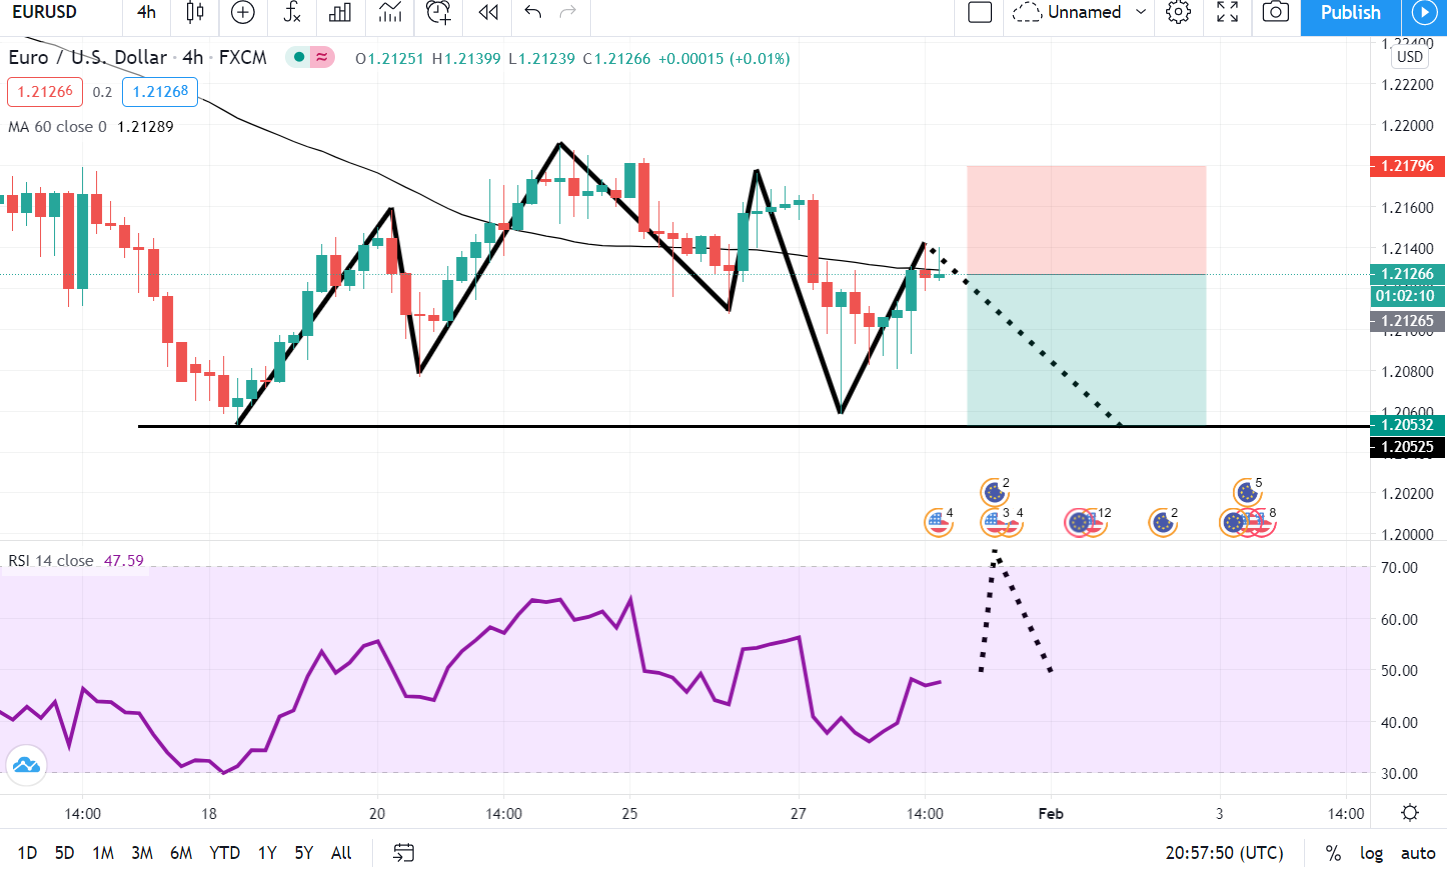
Task: Select the layout square icon
Action: (980, 13)
